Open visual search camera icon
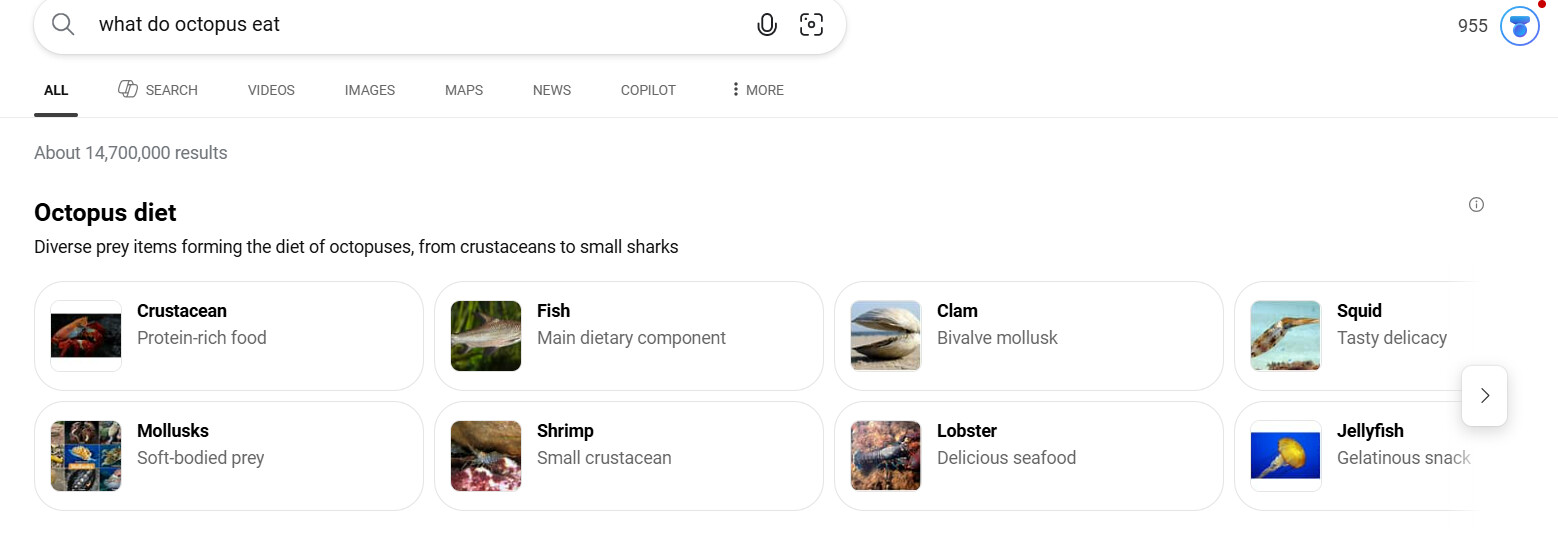 coord(812,25)
